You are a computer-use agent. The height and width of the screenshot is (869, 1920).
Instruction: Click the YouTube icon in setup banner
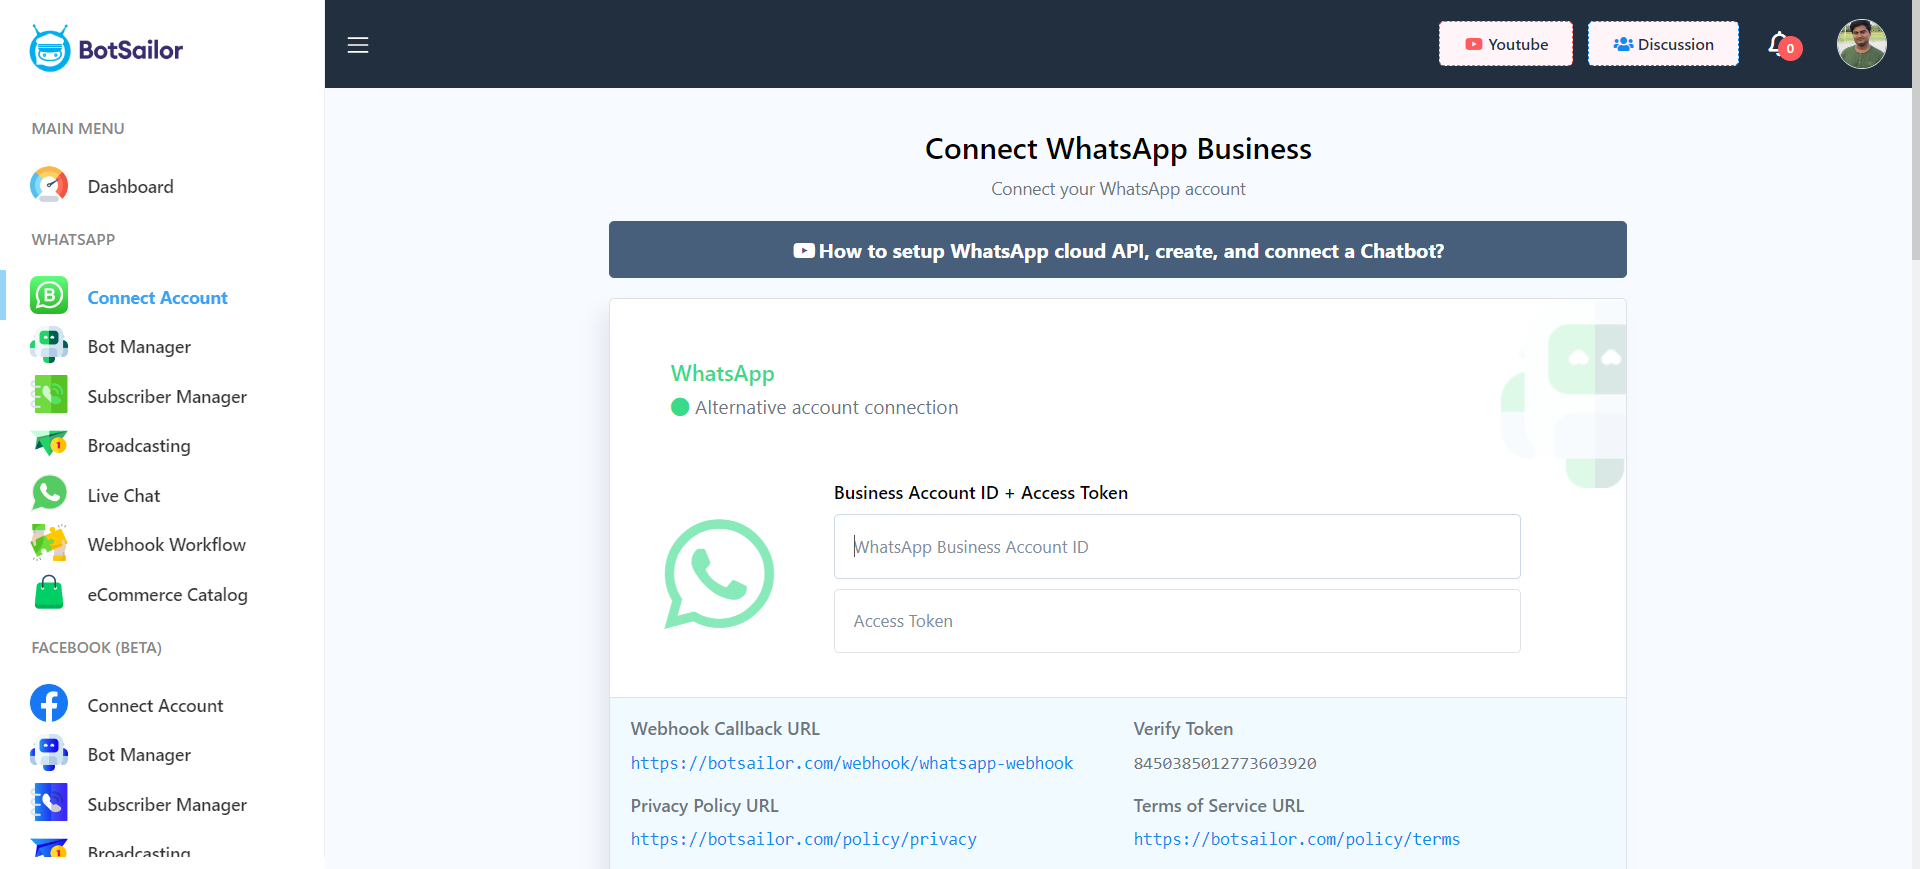tap(803, 251)
